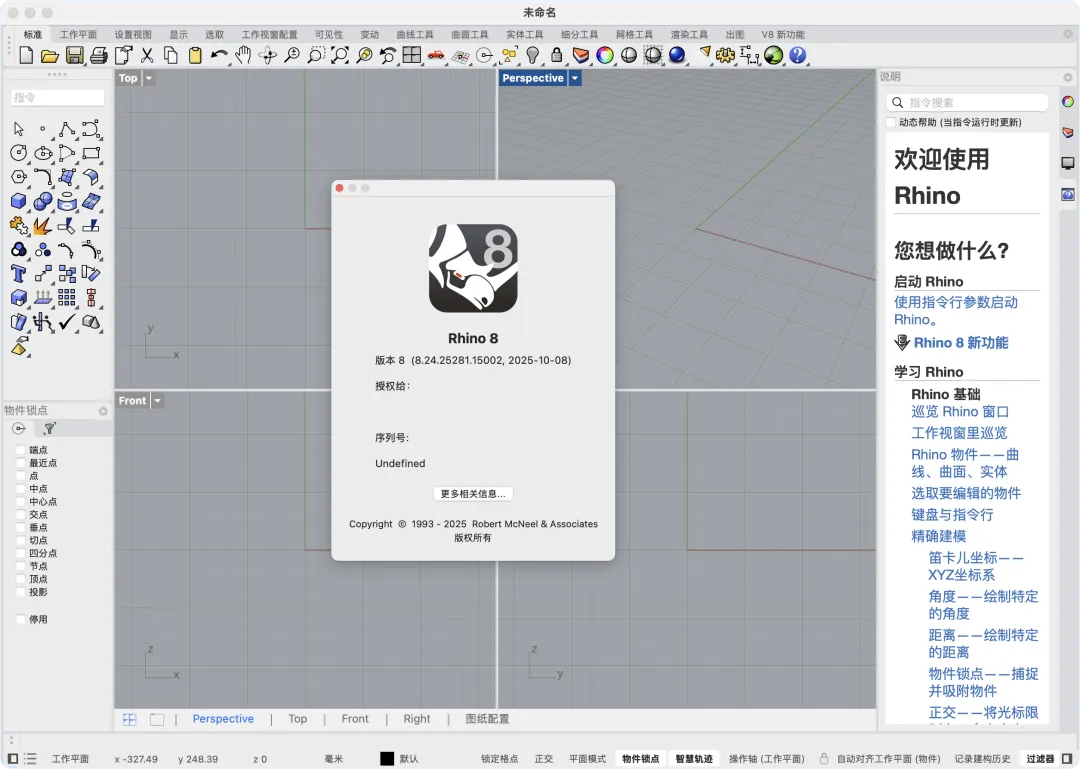This screenshot has height=769, width=1080.
Task: Click the black checkmark Check tool
Action: (67, 322)
